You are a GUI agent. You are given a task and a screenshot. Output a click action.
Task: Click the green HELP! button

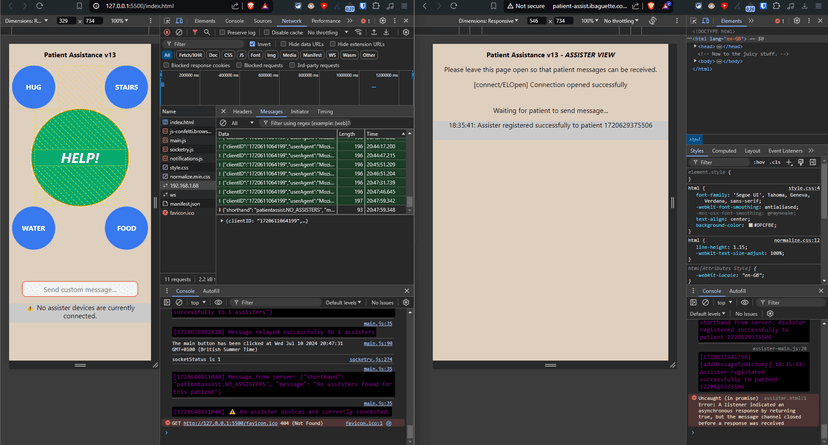[80, 157]
